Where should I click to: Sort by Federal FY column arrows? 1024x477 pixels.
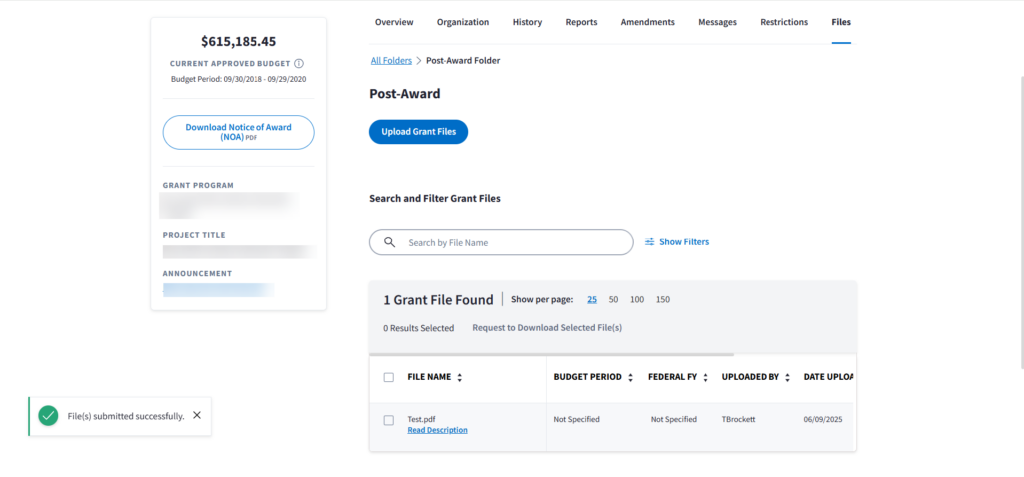pyautogui.click(x=705, y=378)
